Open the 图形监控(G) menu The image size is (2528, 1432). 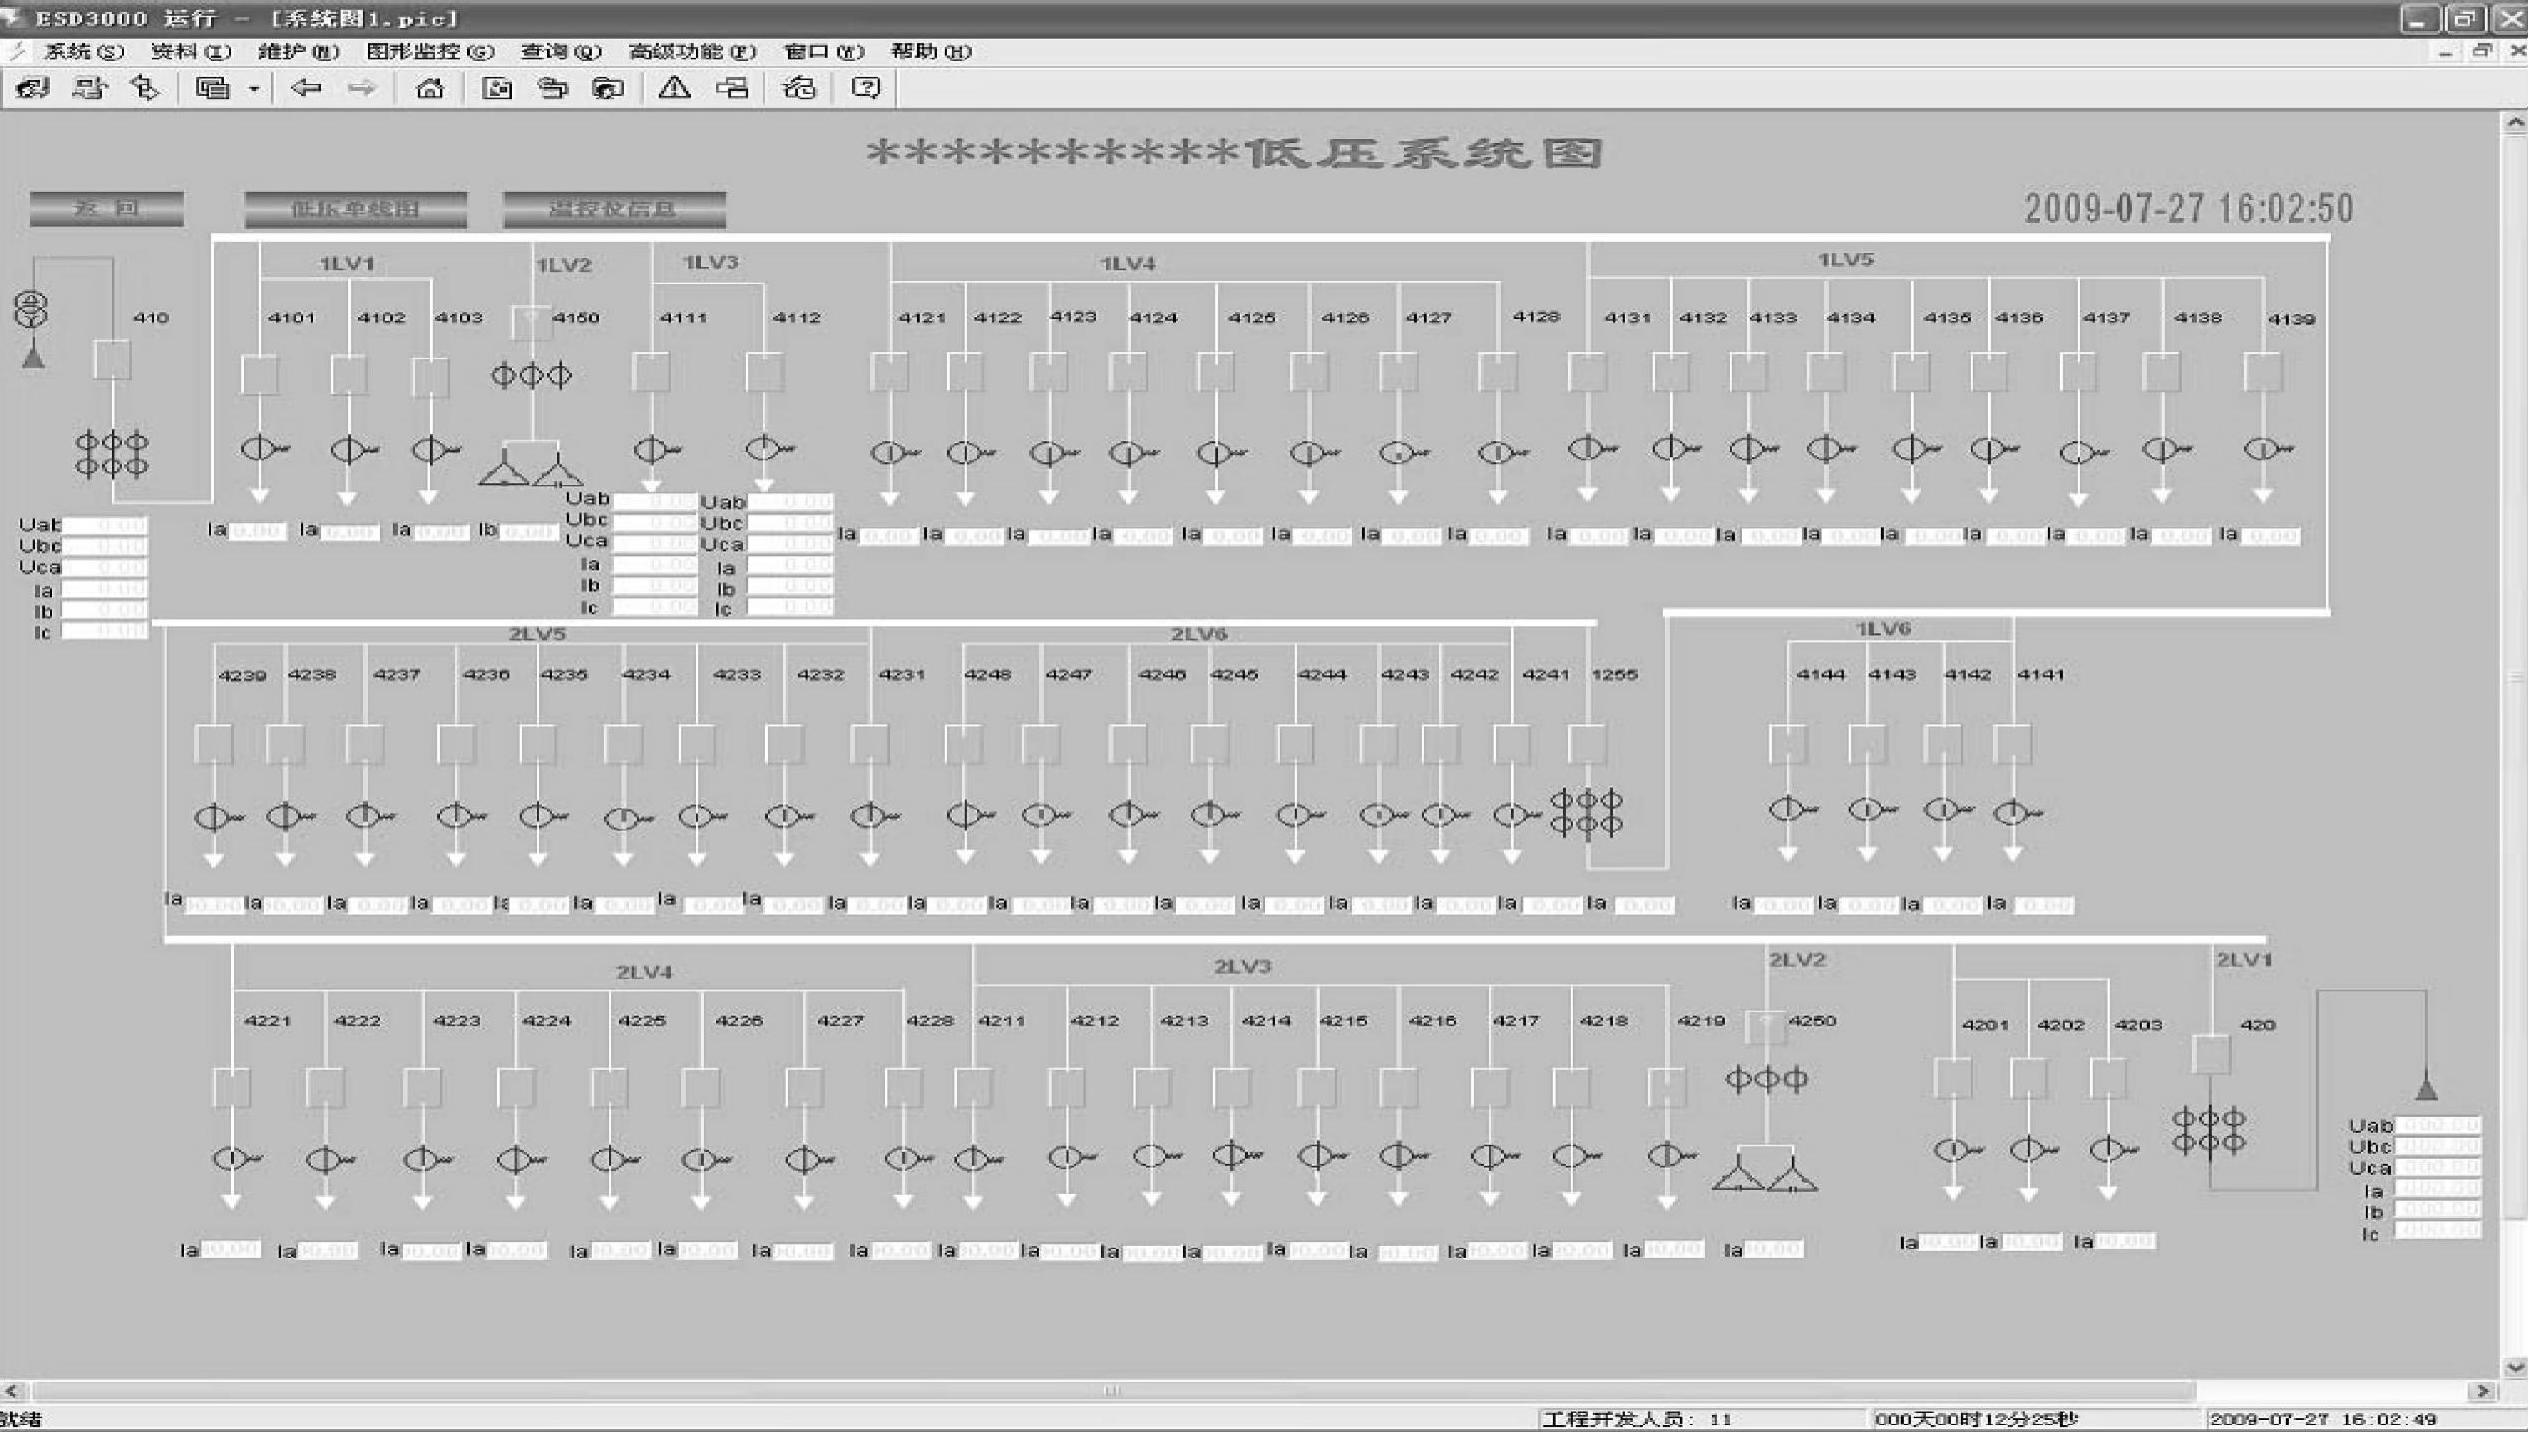point(430,51)
